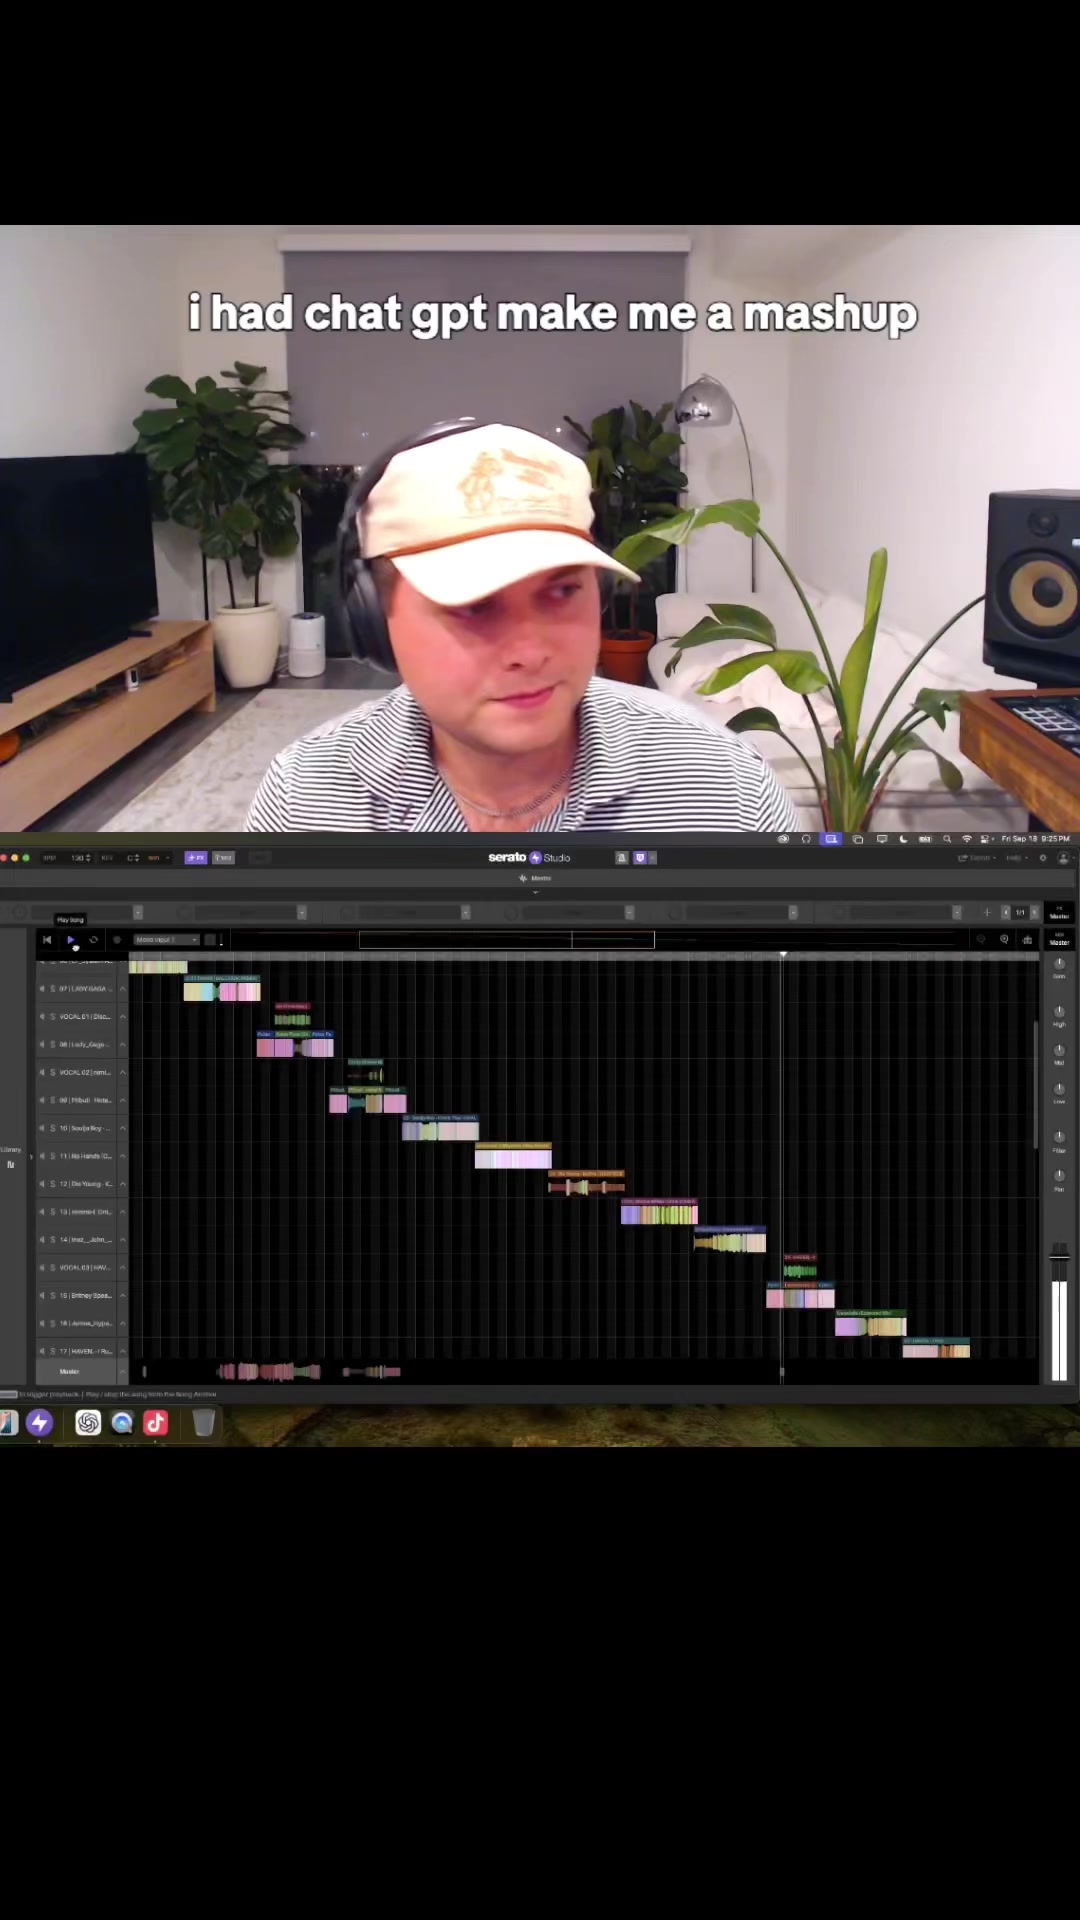
Task: Open Spotlight search in menu bar
Action: [x=946, y=839]
